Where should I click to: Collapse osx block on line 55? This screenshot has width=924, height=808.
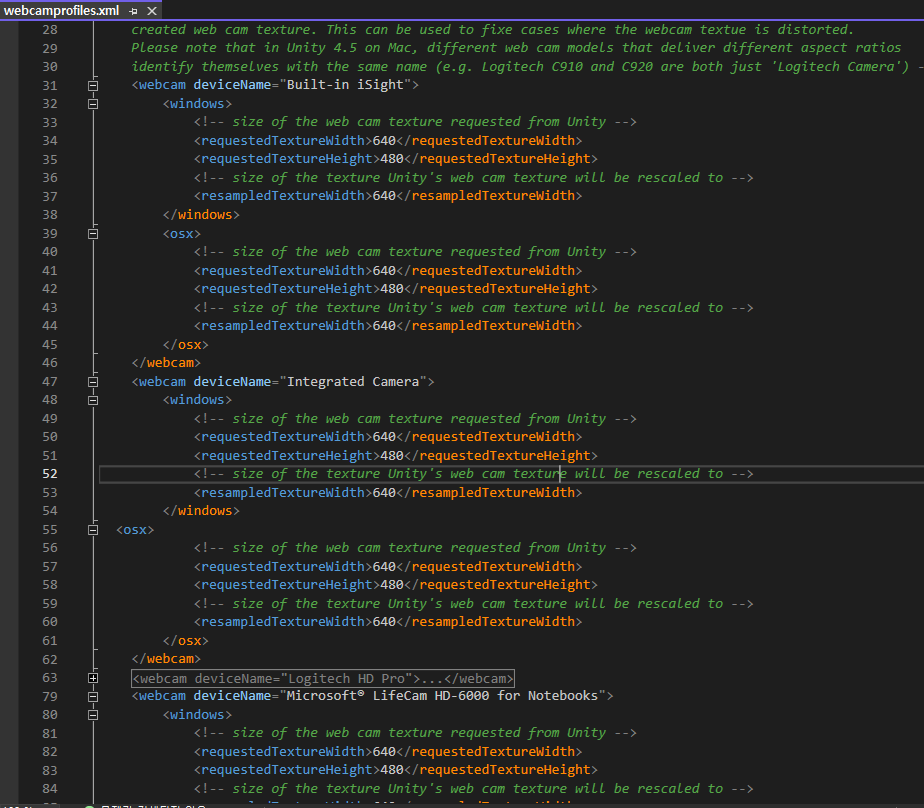coord(93,530)
